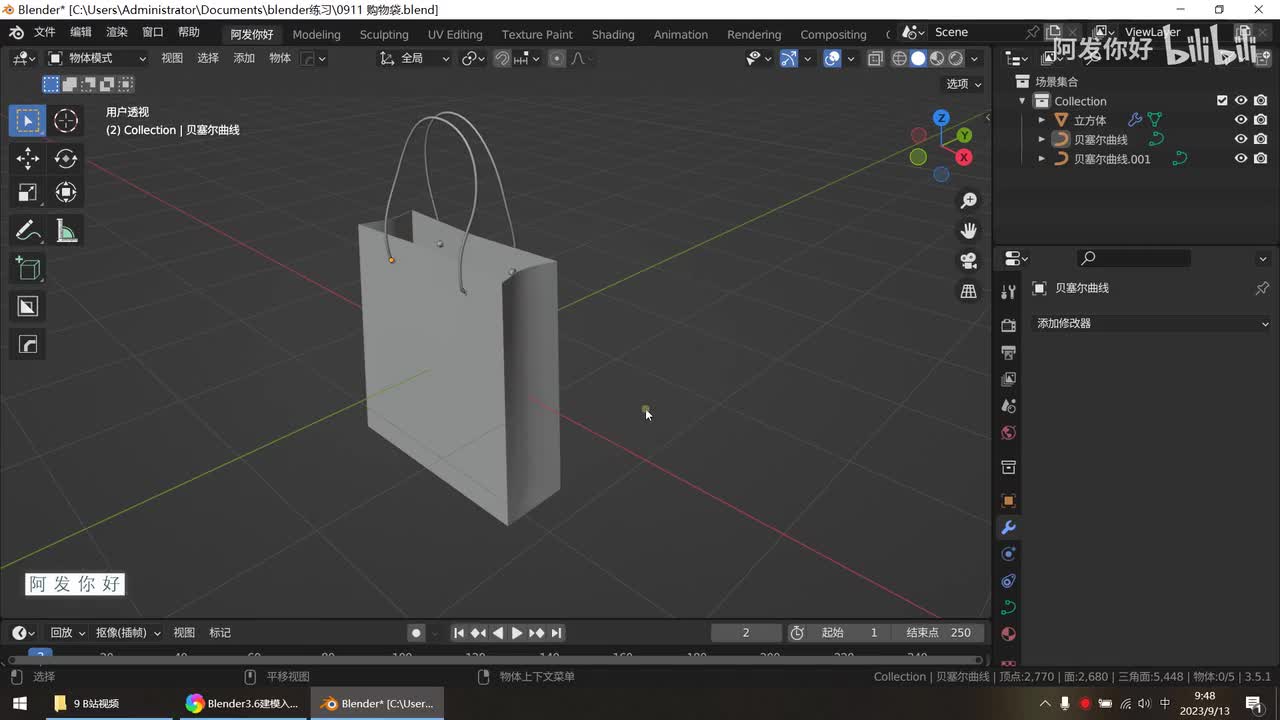Open 全局 transform orientation dropdown
The image size is (1280, 720).
pyautogui.click(x=415, y=58)
